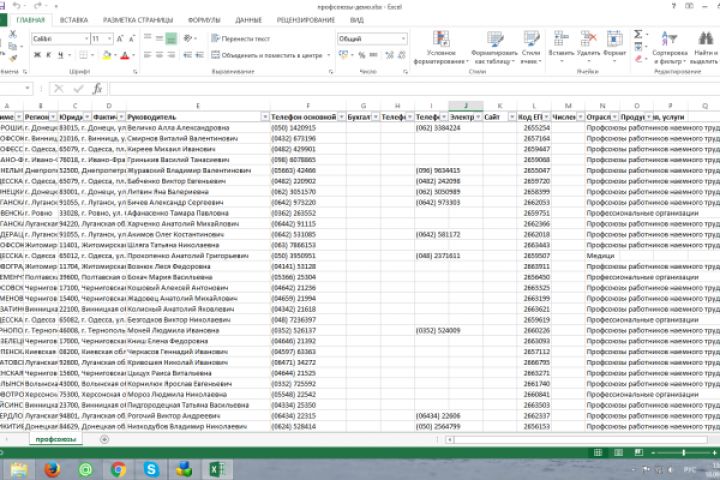Open Сортировка и фильтр
Image resolution: width=720 pixels, height=480 pixels.
click(669, 48)
